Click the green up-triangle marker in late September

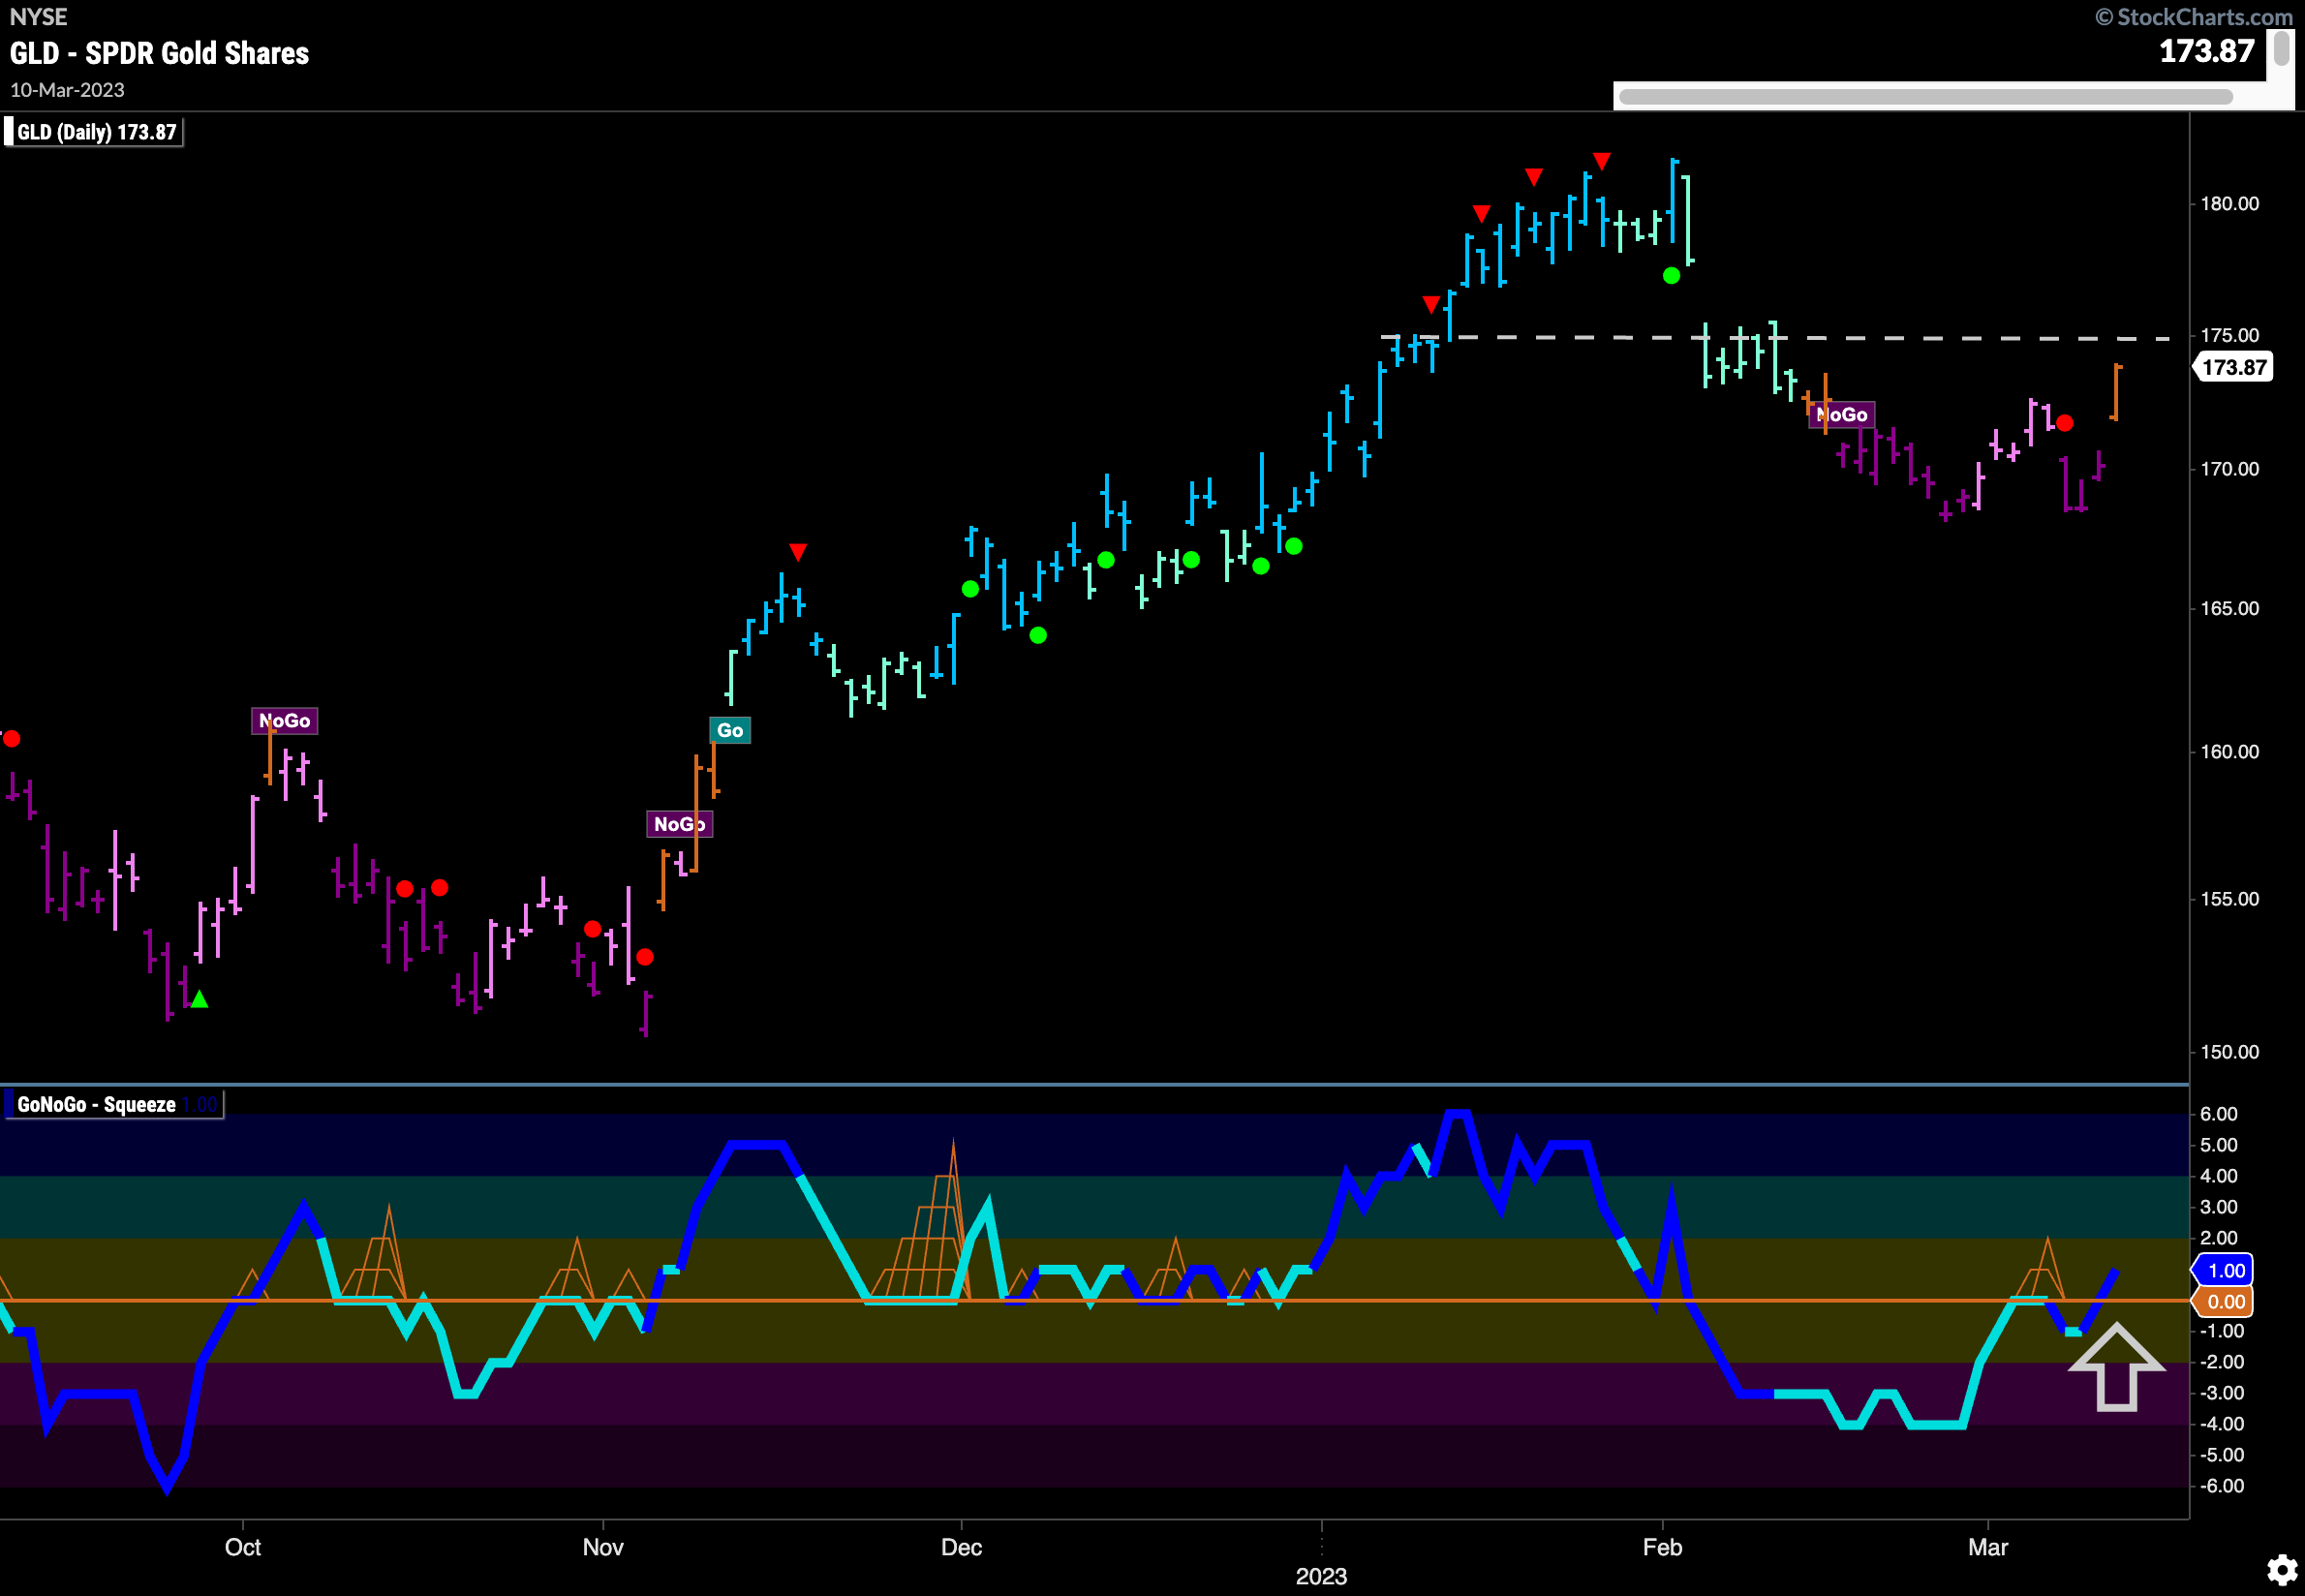coord(199,999)
